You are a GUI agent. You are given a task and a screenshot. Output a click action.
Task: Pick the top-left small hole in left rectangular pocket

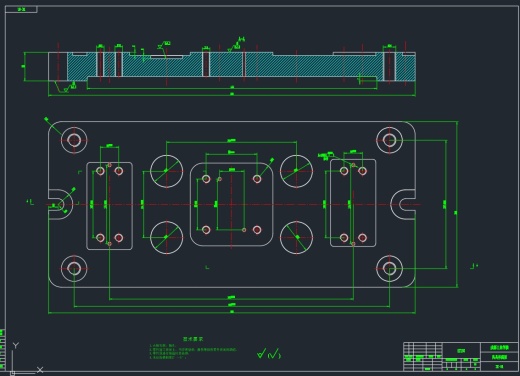click(100, 171)
